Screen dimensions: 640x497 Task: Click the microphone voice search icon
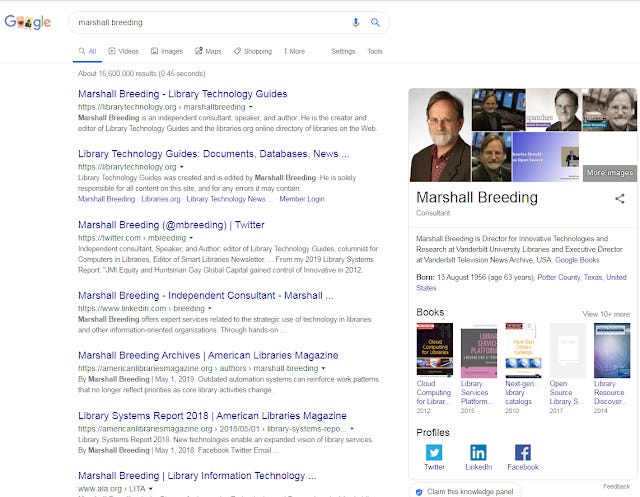(356, 22)
